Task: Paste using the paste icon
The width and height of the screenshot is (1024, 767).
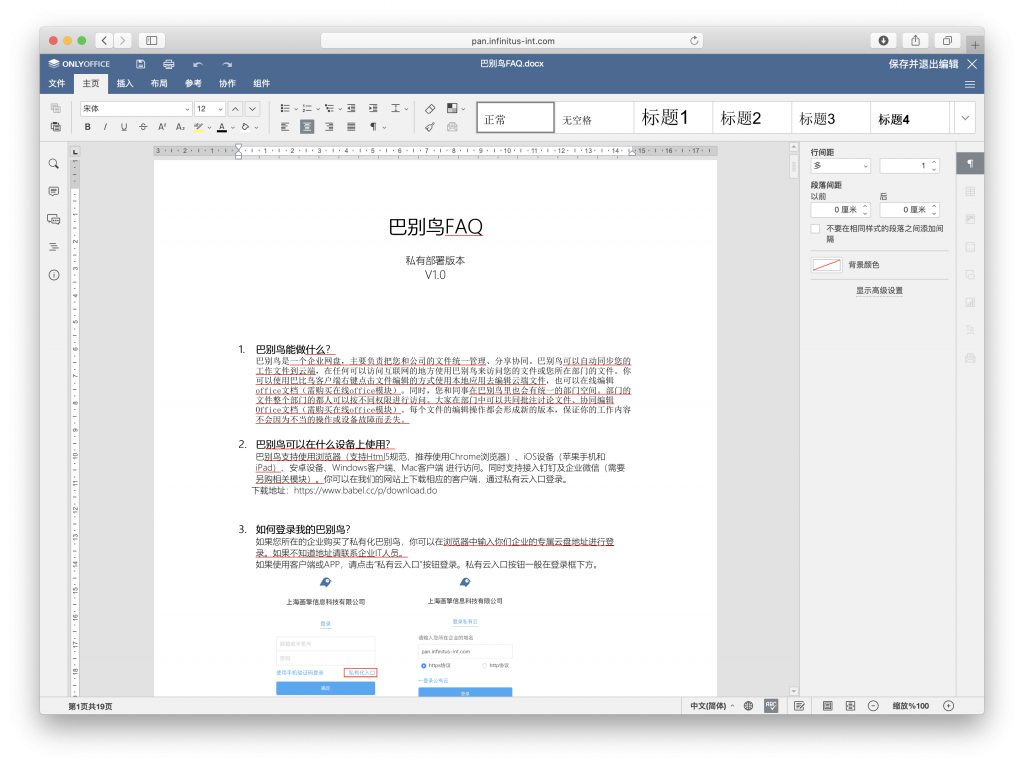Action: 56,127
